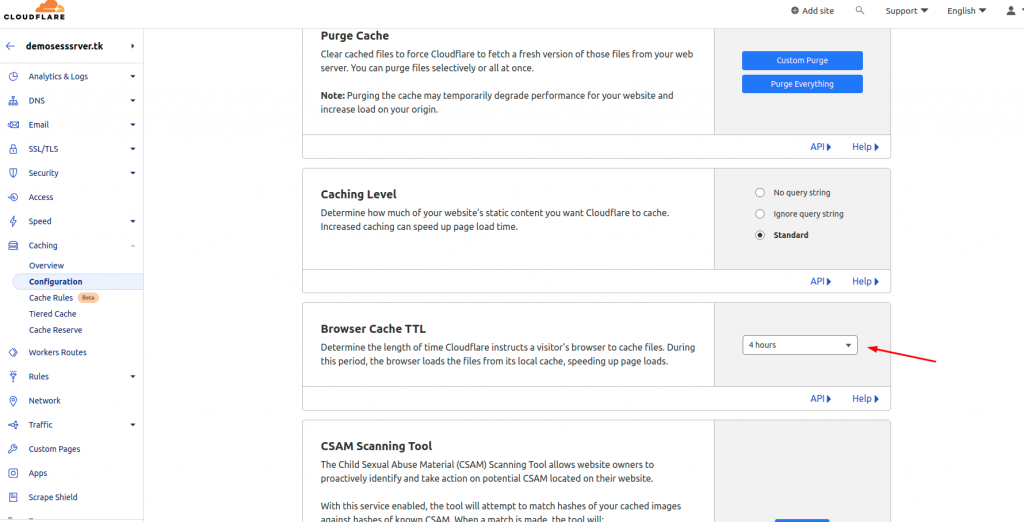
Task: Go to Tiered Cache sidebar item
Action: click(x=52, y=314)
